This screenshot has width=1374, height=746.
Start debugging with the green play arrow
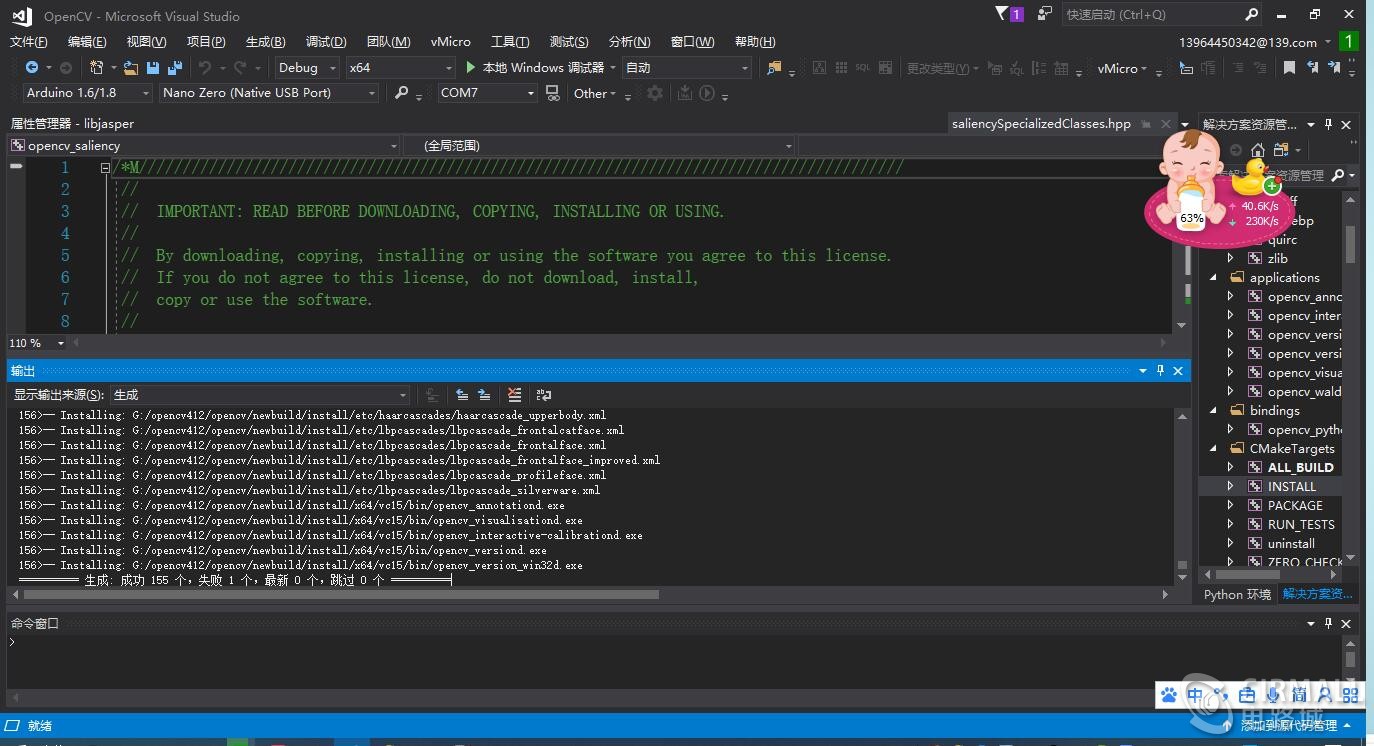click(x=471, y=68)
